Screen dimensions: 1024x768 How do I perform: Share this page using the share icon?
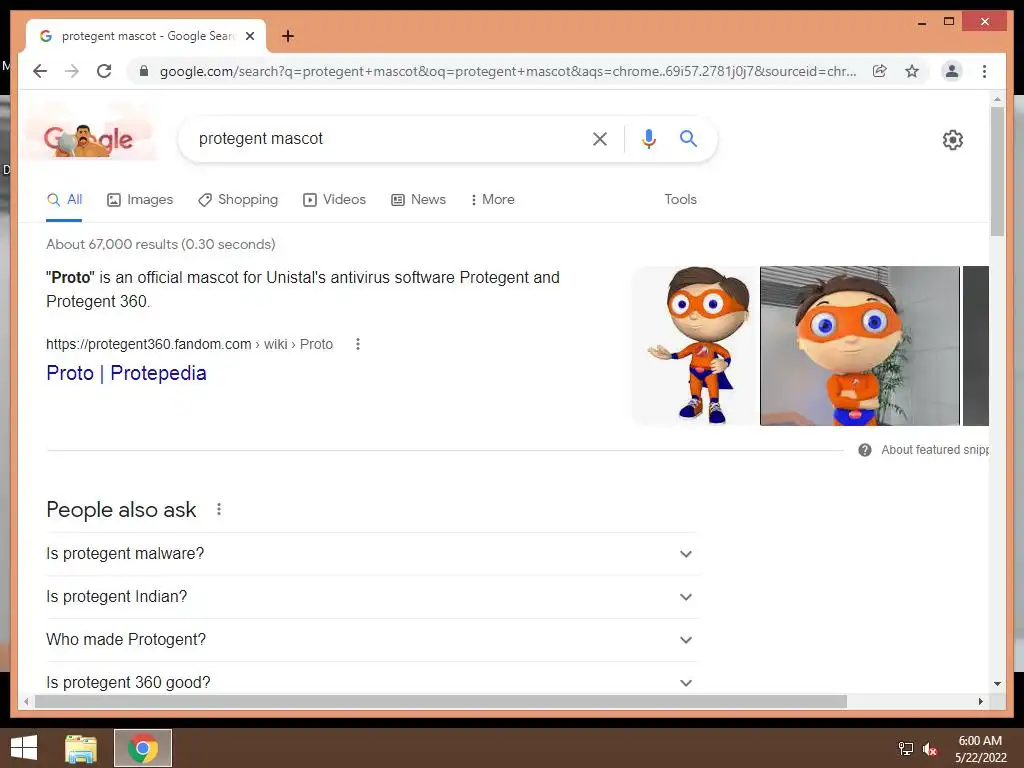(x=880, y=71)
